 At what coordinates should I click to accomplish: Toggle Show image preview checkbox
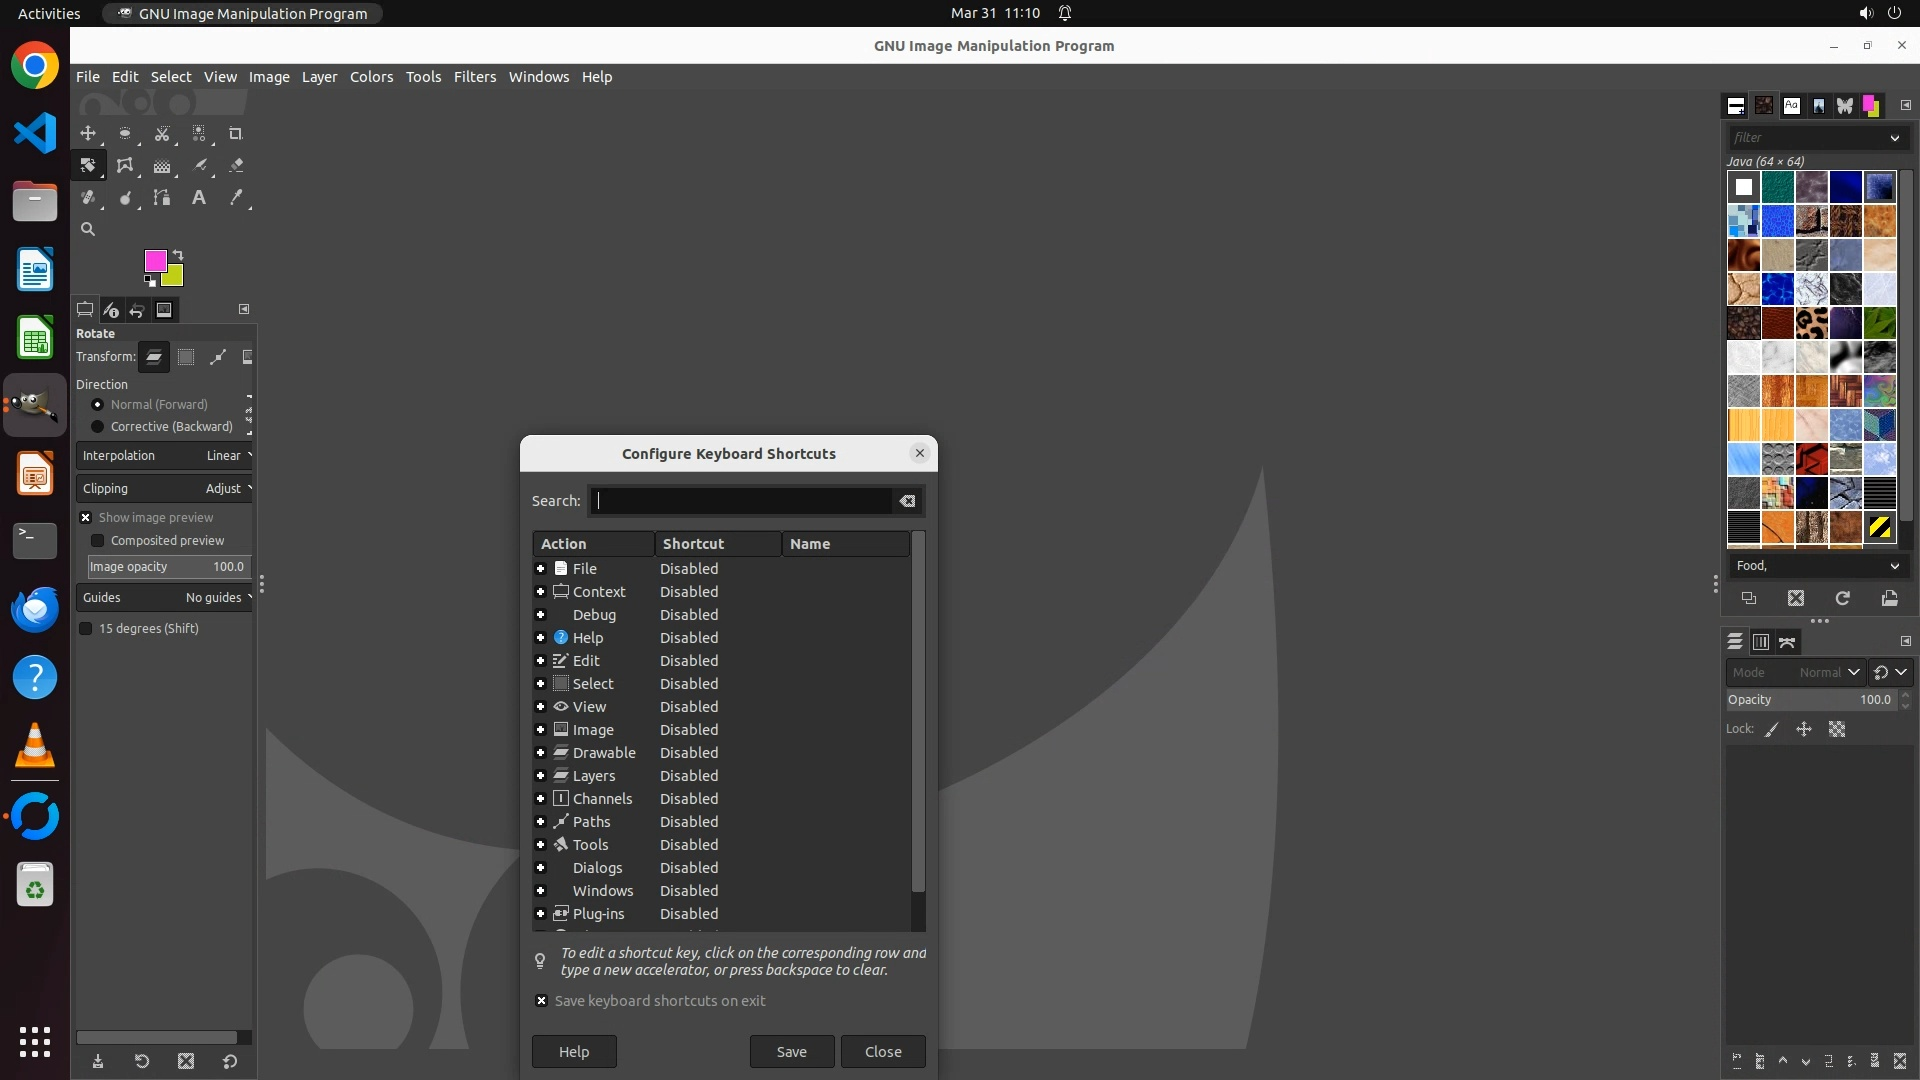86,518
